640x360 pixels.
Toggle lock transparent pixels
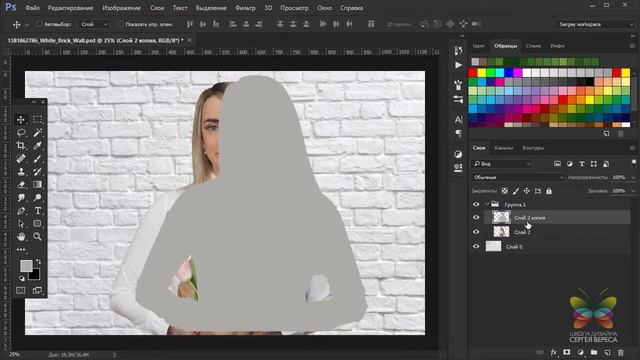(x=505, y=191)
